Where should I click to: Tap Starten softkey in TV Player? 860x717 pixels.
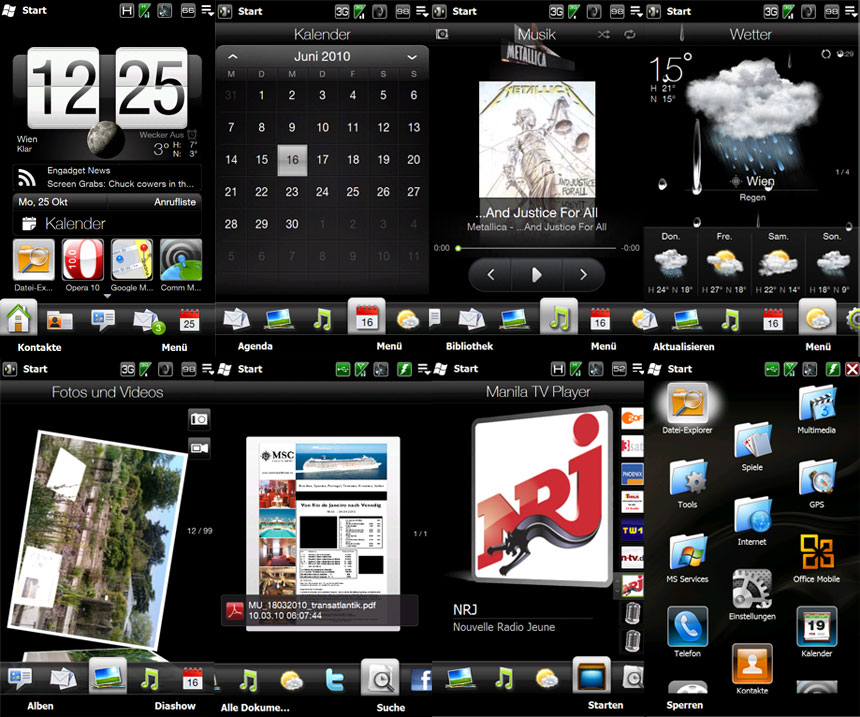pos(606,705)
